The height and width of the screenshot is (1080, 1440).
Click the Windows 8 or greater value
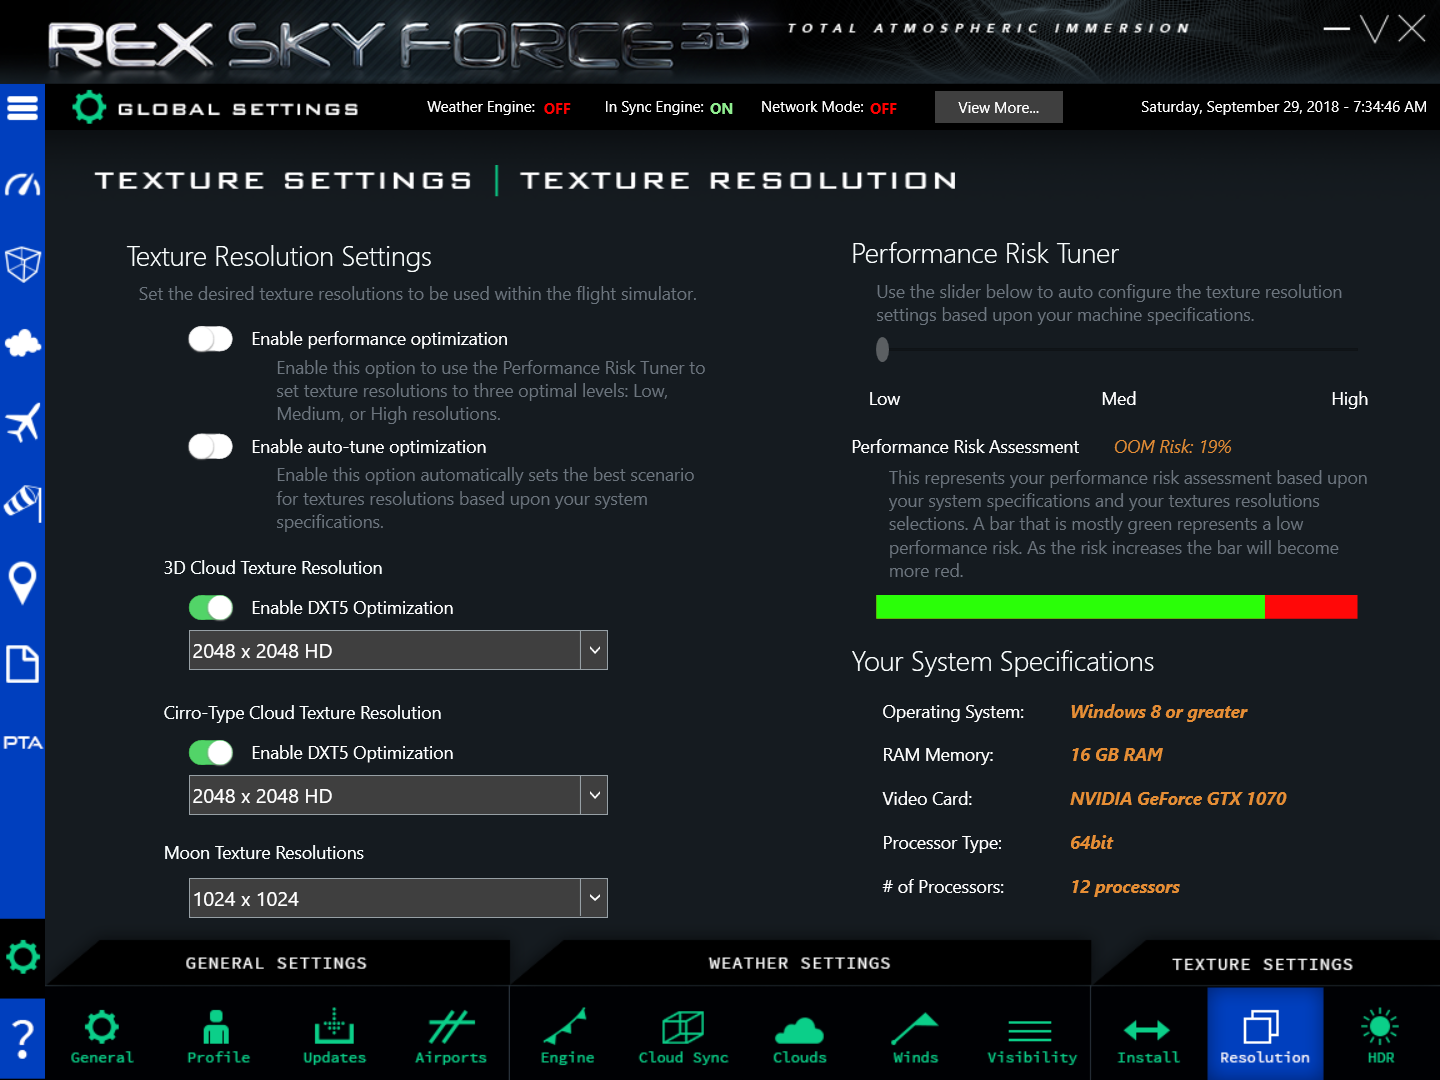(x=1158, y=712)
